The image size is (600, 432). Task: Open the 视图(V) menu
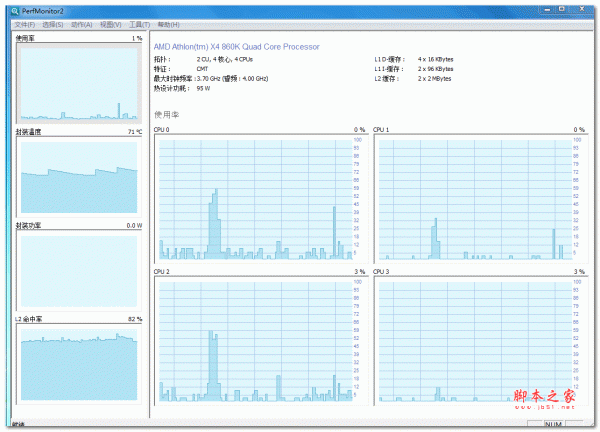pyautogui.click(x=111, y=25)
